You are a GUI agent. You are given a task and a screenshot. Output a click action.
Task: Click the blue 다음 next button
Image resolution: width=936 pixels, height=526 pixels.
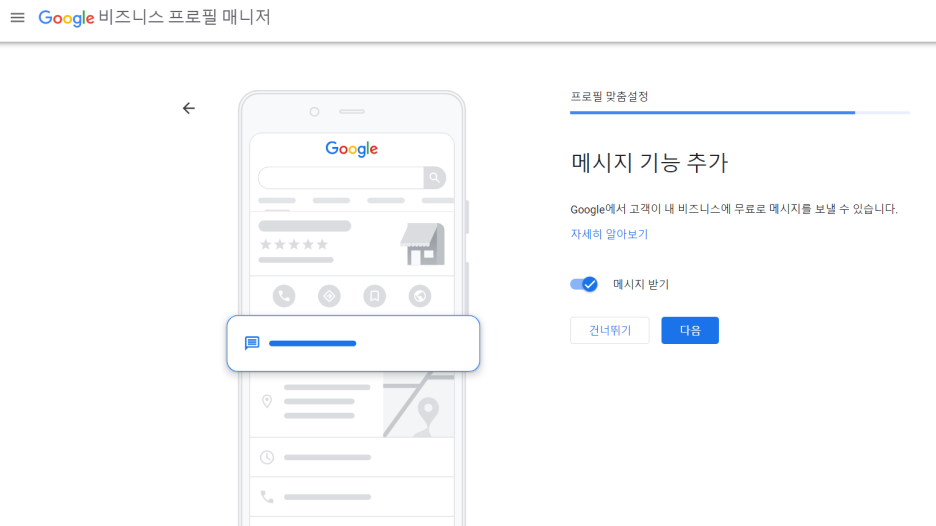(690, 330)
